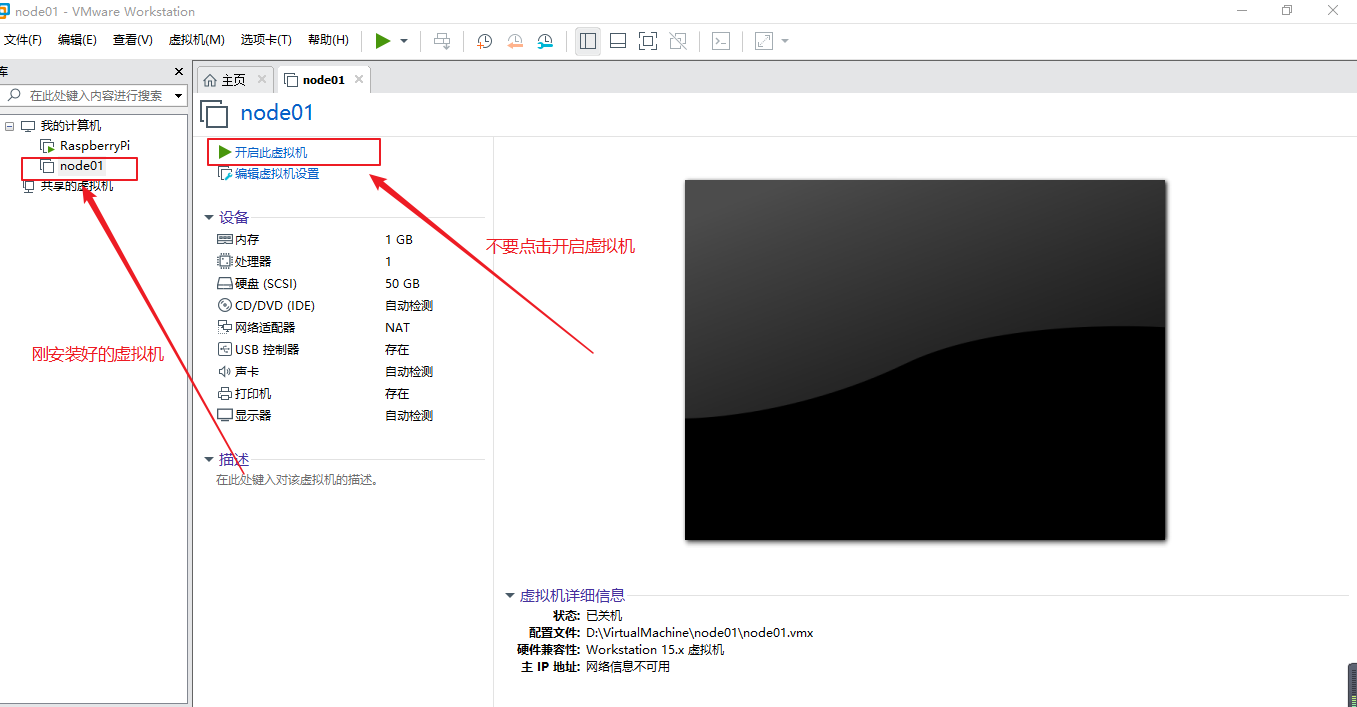Viewport: 1357px width, 707px height.
Task: Toggle the thumbnail bar display icon
Action: [617, 41]
